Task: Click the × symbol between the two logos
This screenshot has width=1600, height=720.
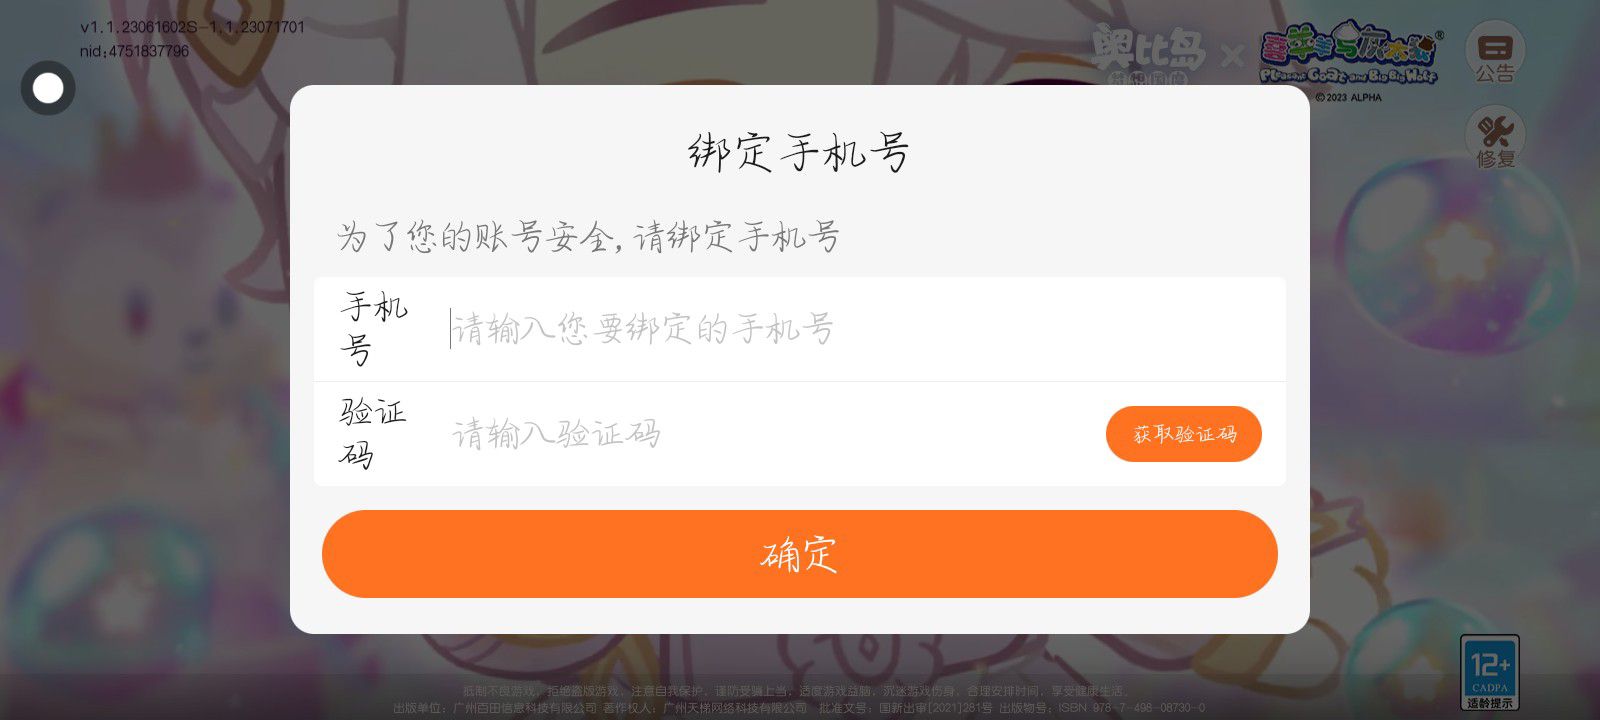Action: tap(1233, 55)
